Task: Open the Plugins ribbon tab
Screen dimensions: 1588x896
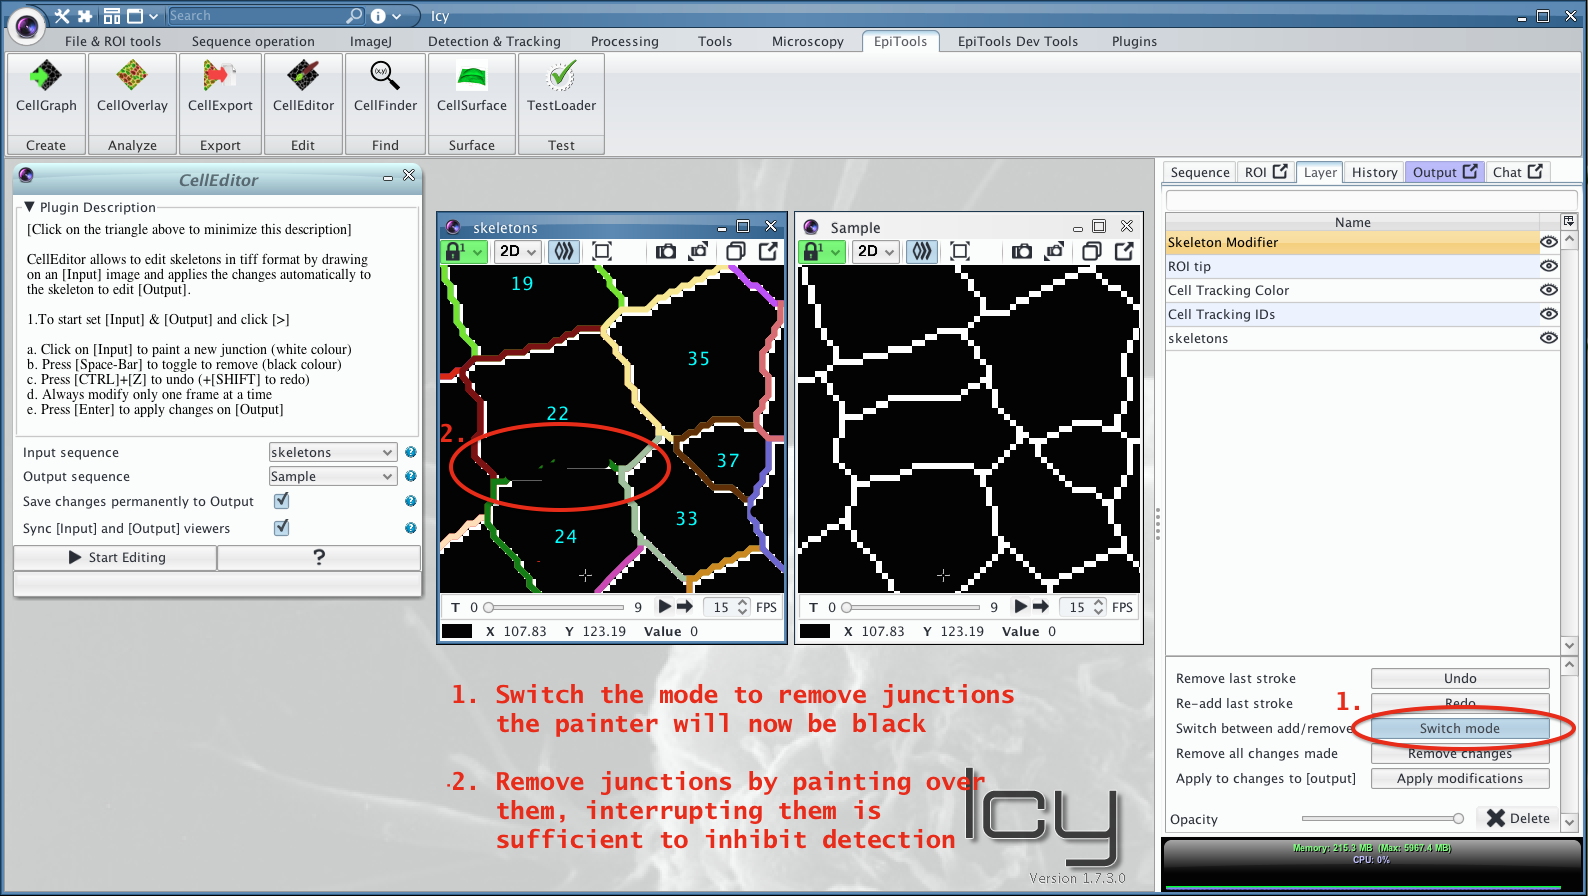Action: click(x=1134, y=41)
